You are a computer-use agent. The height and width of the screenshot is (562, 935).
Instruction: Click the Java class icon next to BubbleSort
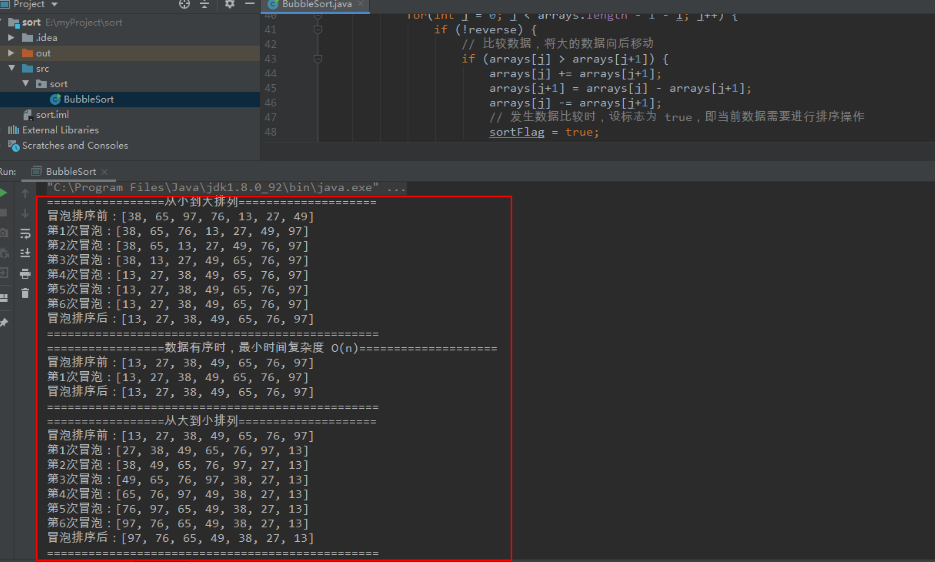click(55, 99)
